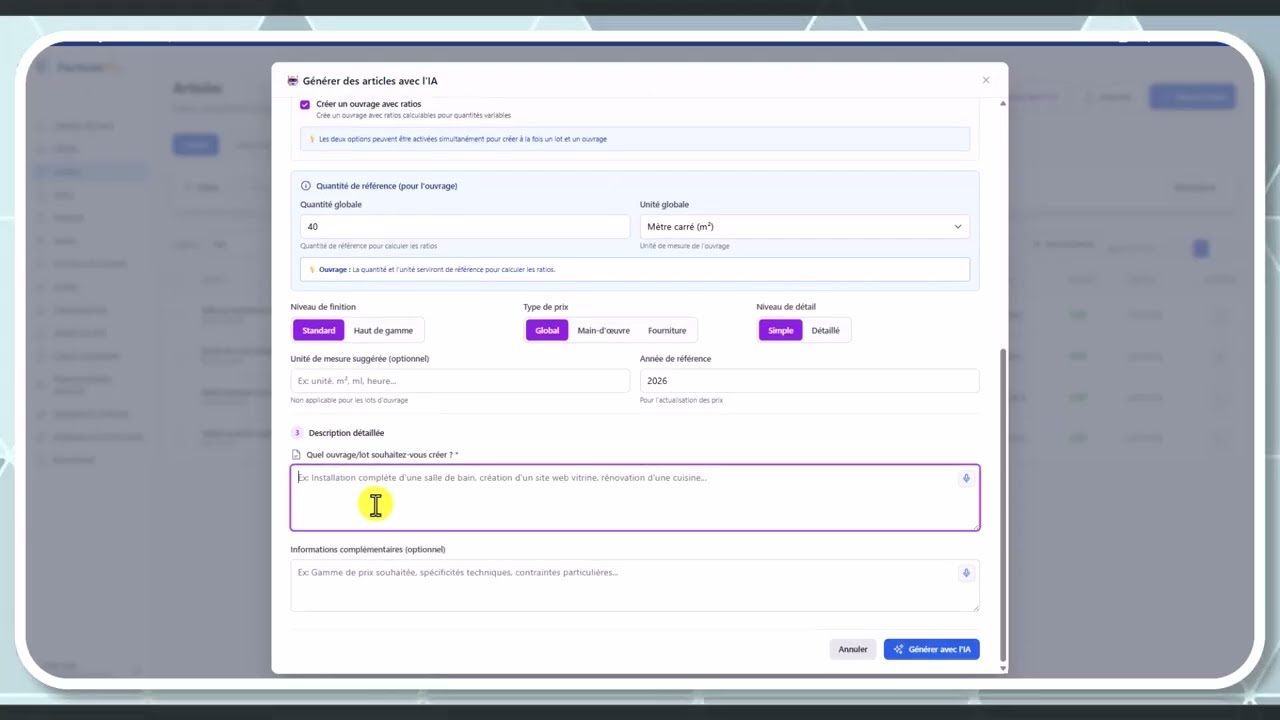Set detail level to "Détaillé"

click(825, 330)
